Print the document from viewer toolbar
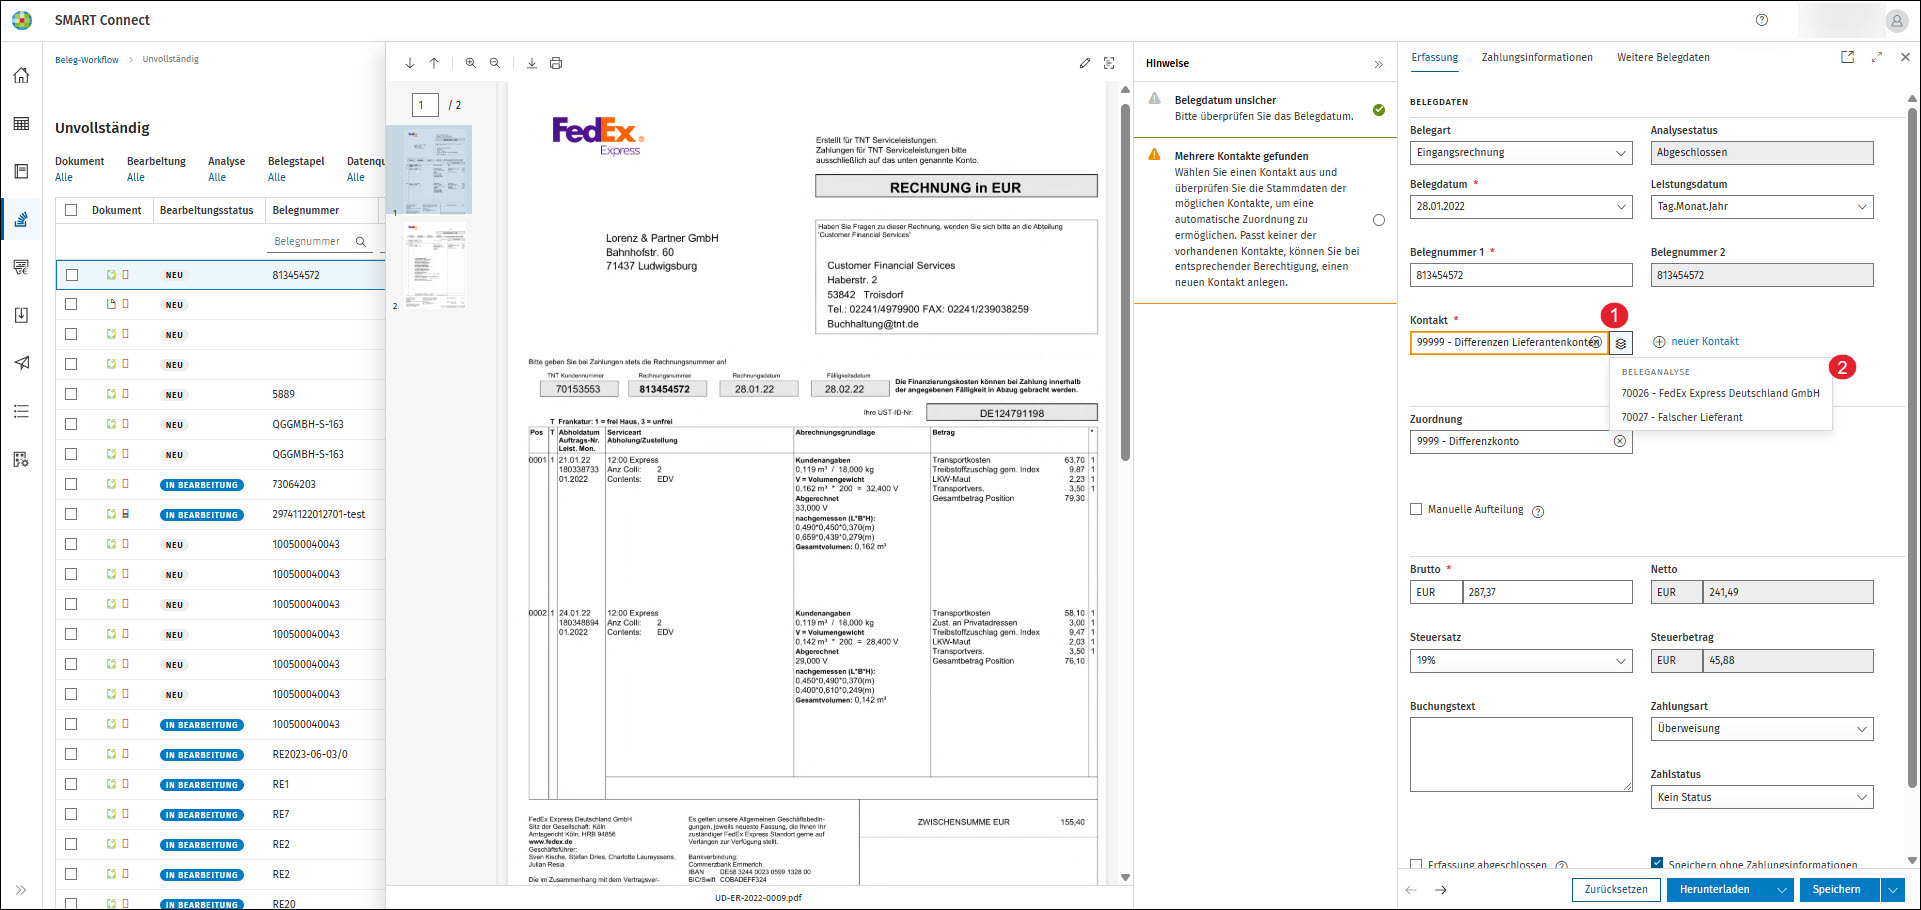 [556, 63]
